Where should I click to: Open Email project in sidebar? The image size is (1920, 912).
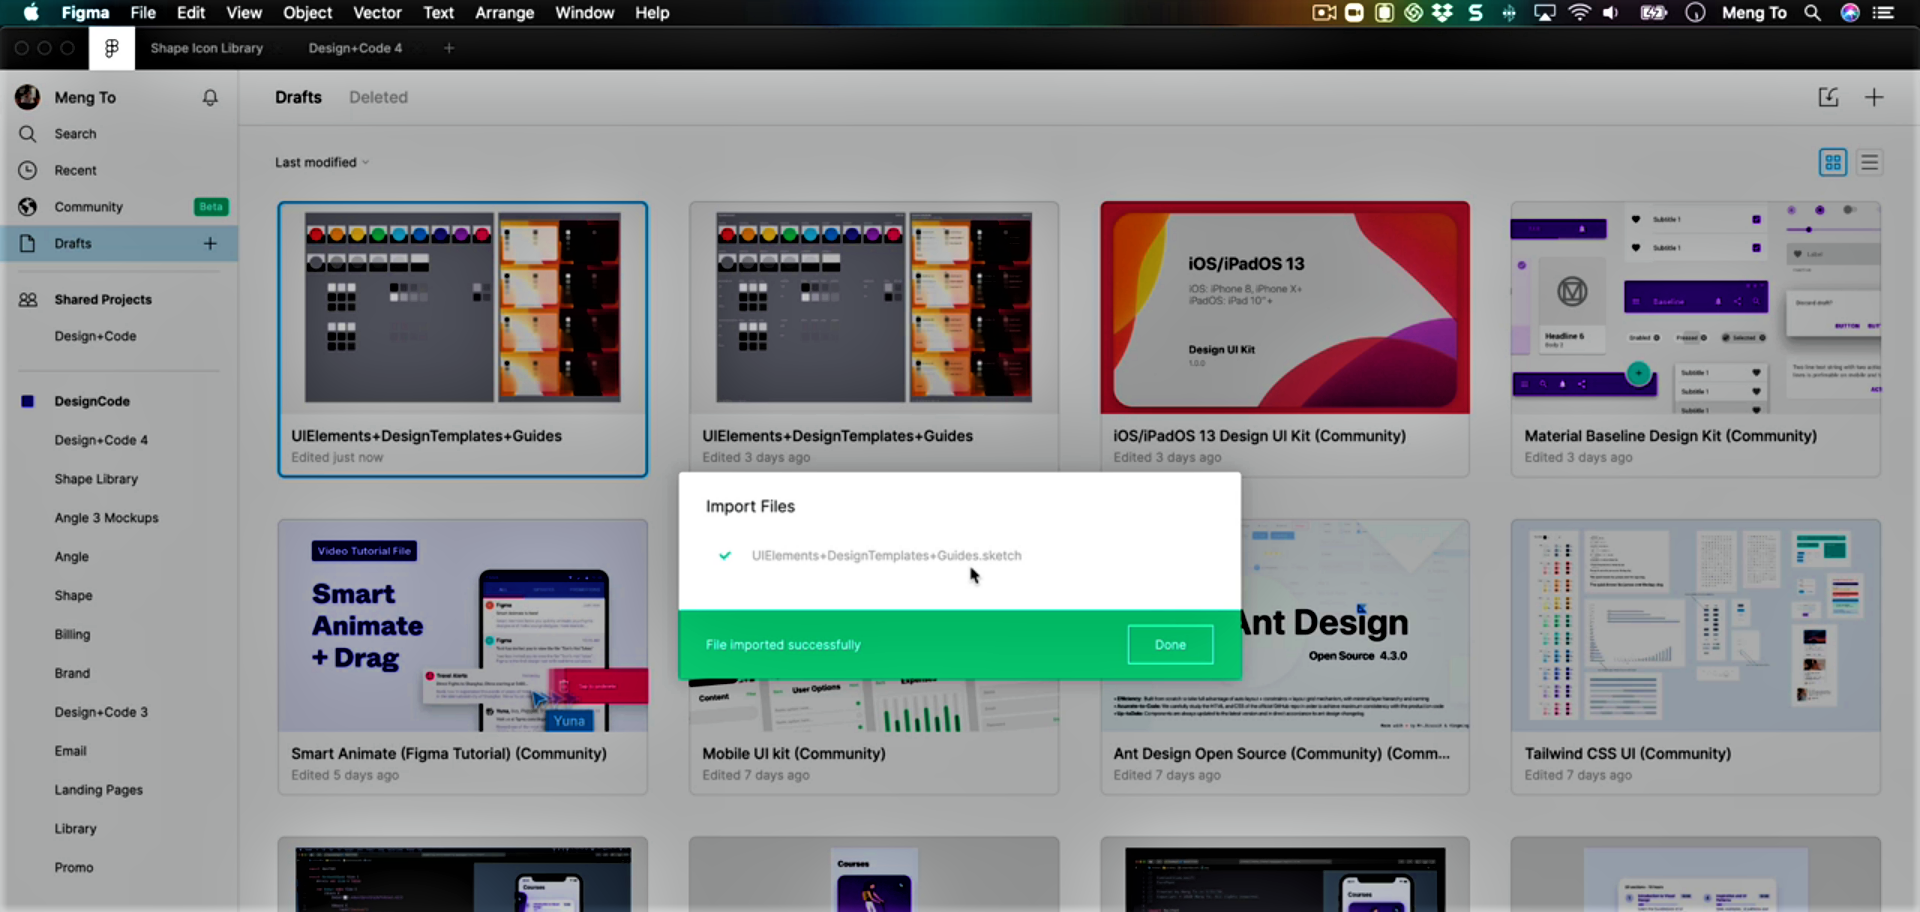point(70,751)
